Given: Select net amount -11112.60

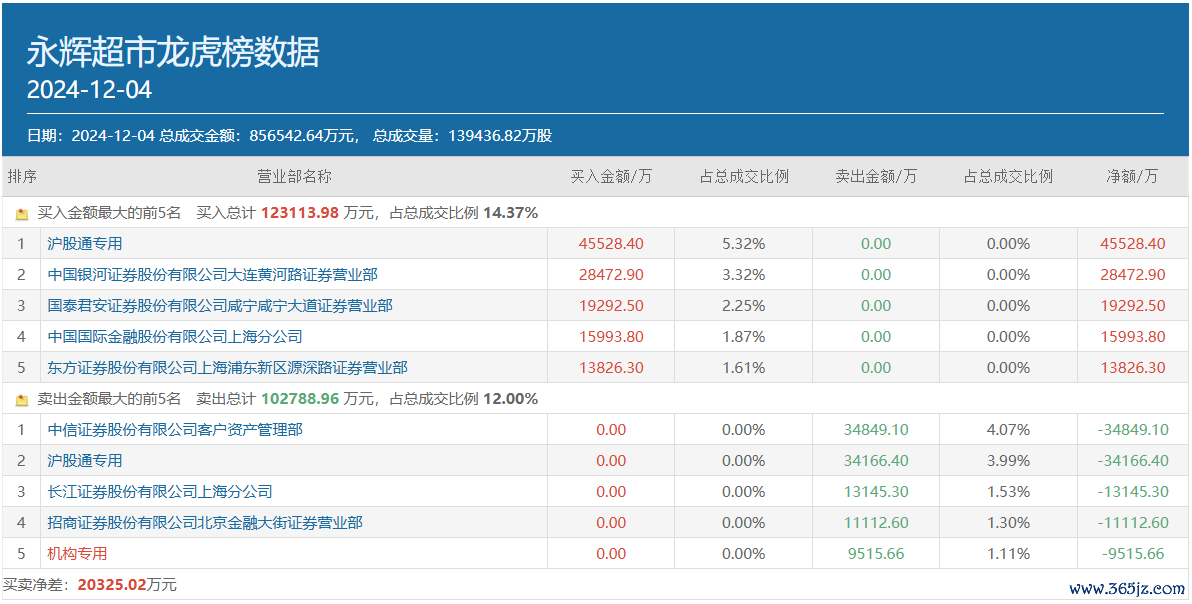Looking at the screenshot, I should [x=1133, y=523].
